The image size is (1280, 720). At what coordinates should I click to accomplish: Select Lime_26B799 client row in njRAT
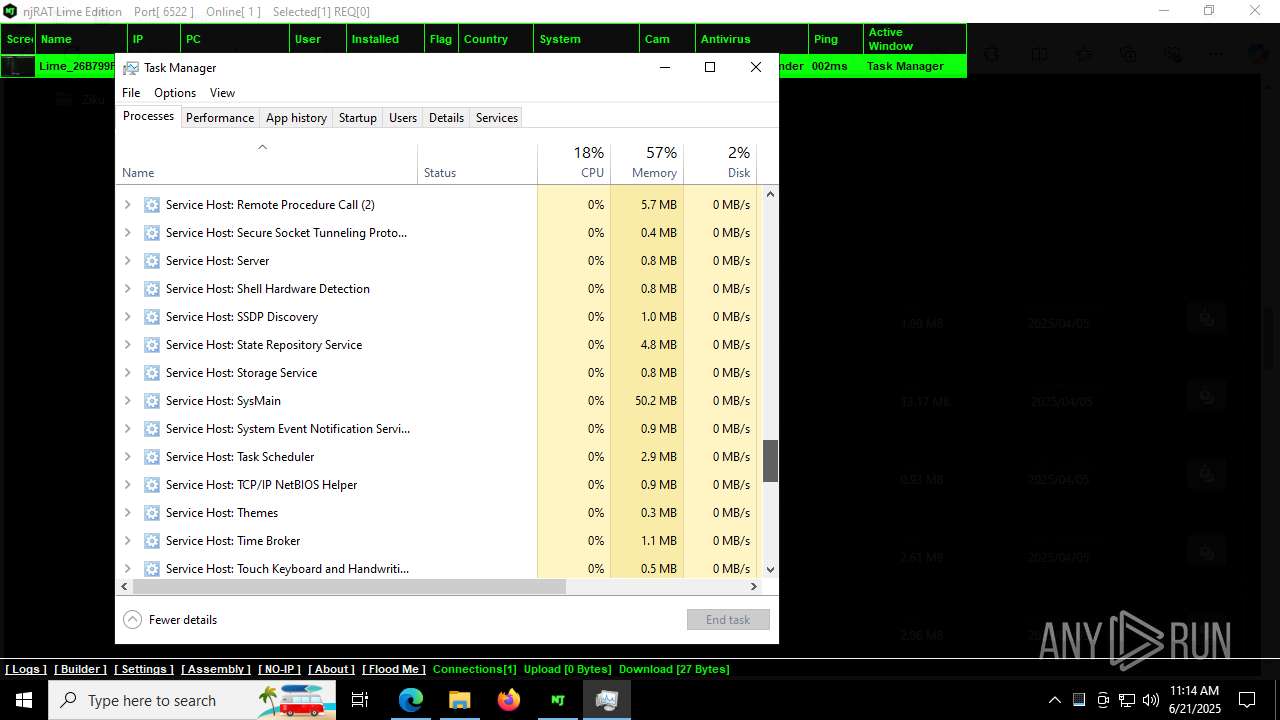483,66
